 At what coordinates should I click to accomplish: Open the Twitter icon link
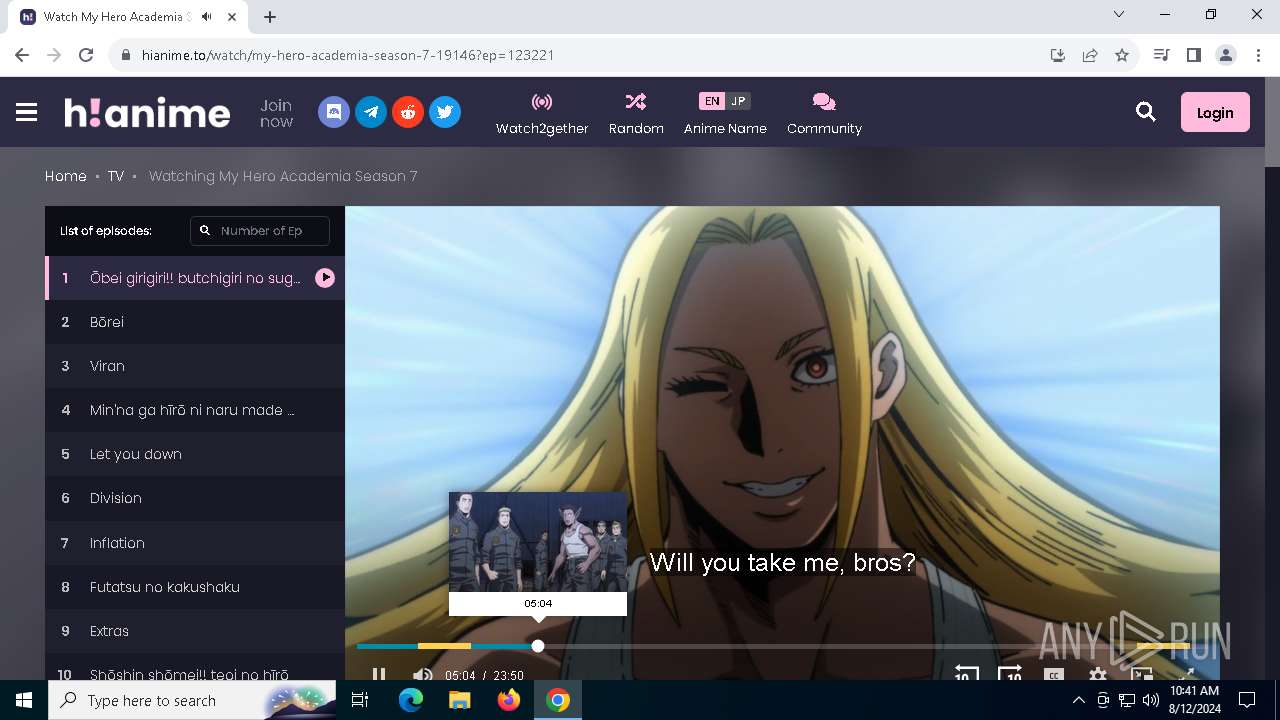445,111
